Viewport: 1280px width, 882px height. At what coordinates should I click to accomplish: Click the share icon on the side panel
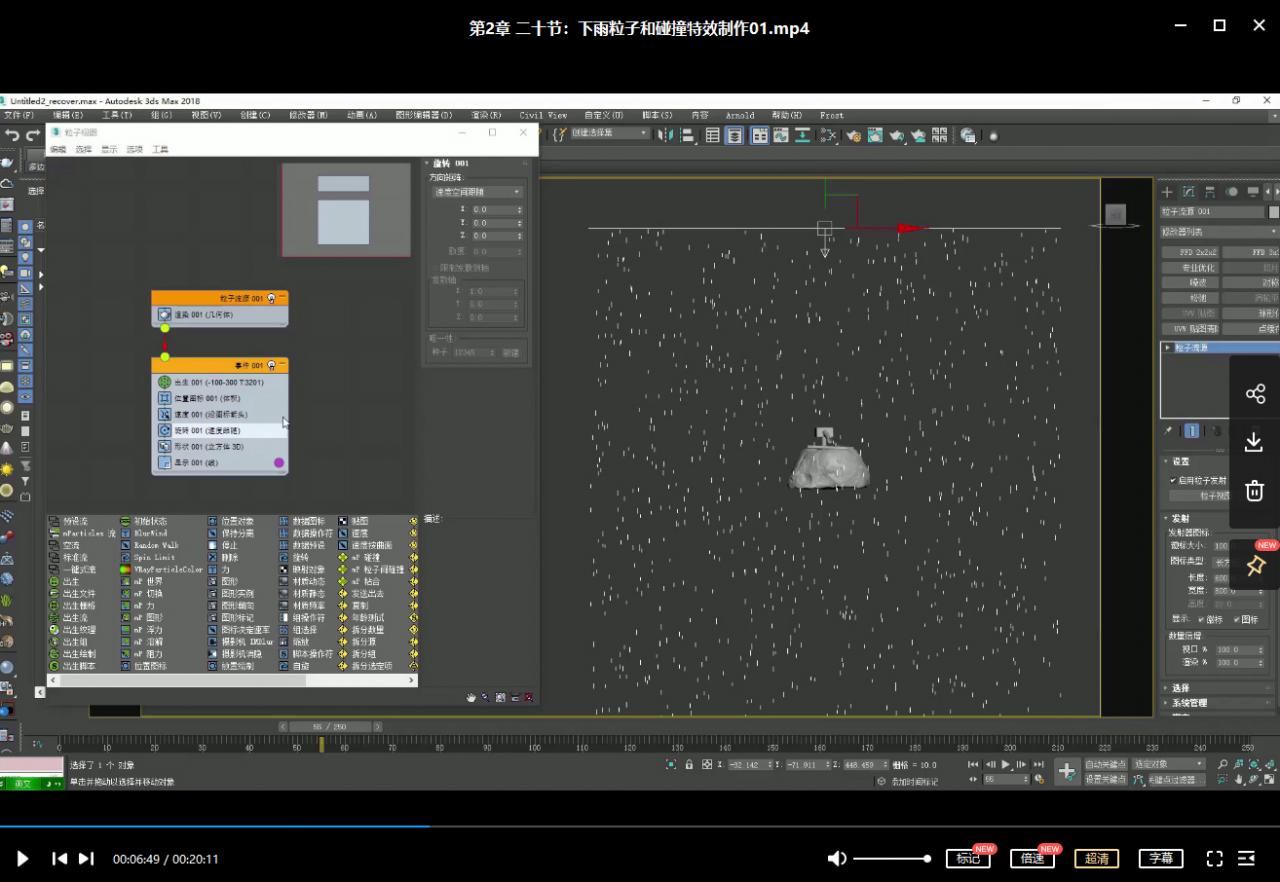1255,393
